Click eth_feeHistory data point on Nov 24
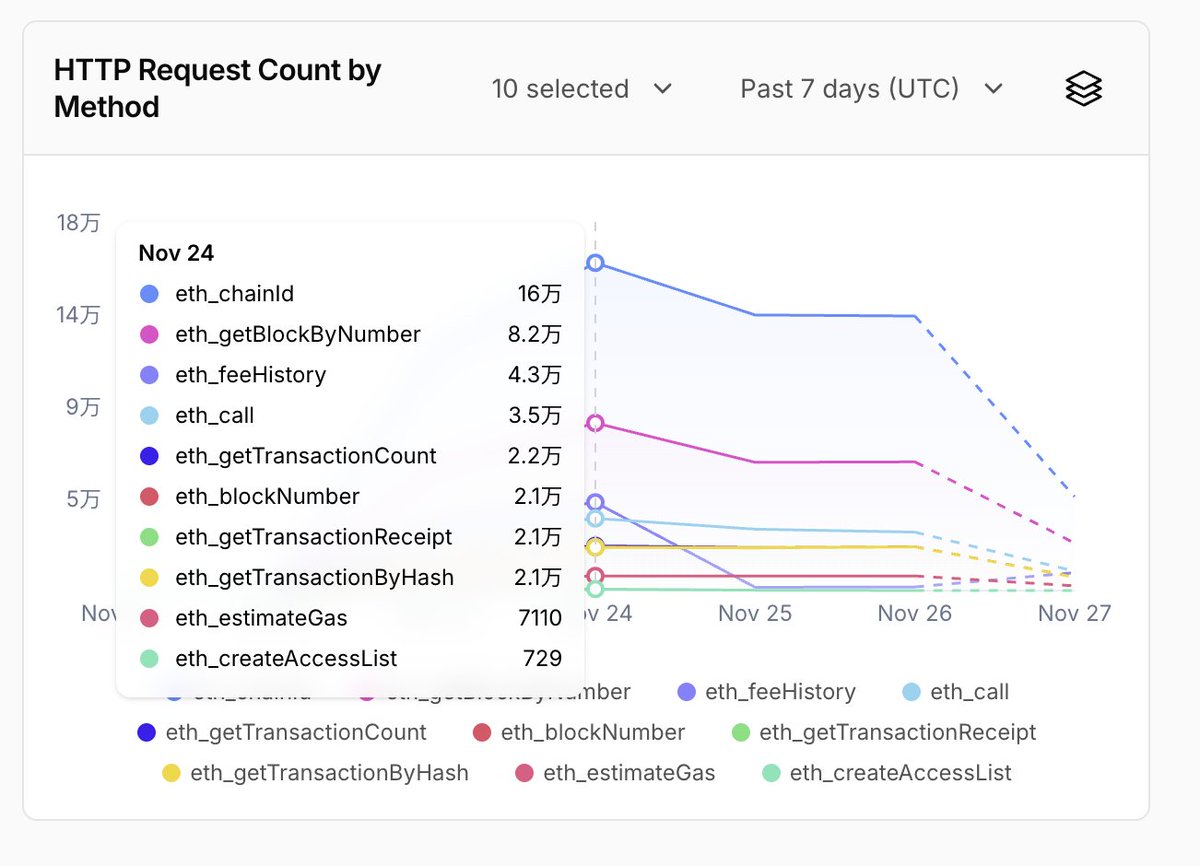This screenshot has width=1200, height=866. tap(595, 503)
